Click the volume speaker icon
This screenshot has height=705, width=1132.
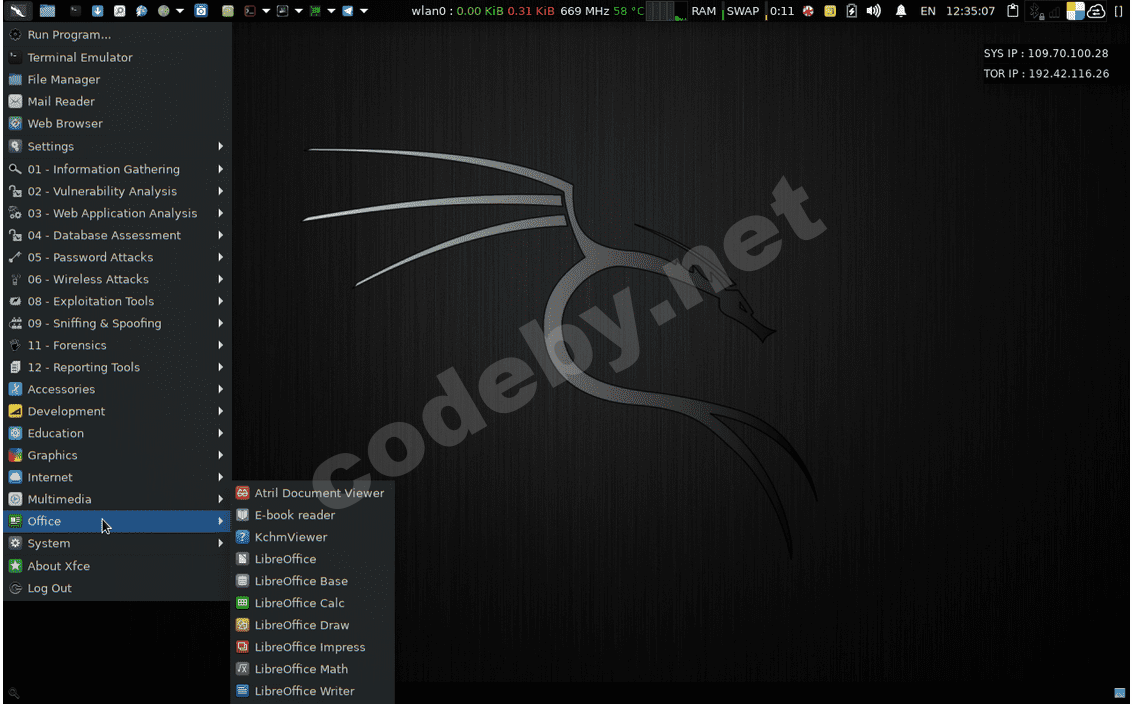coord(874,11)
